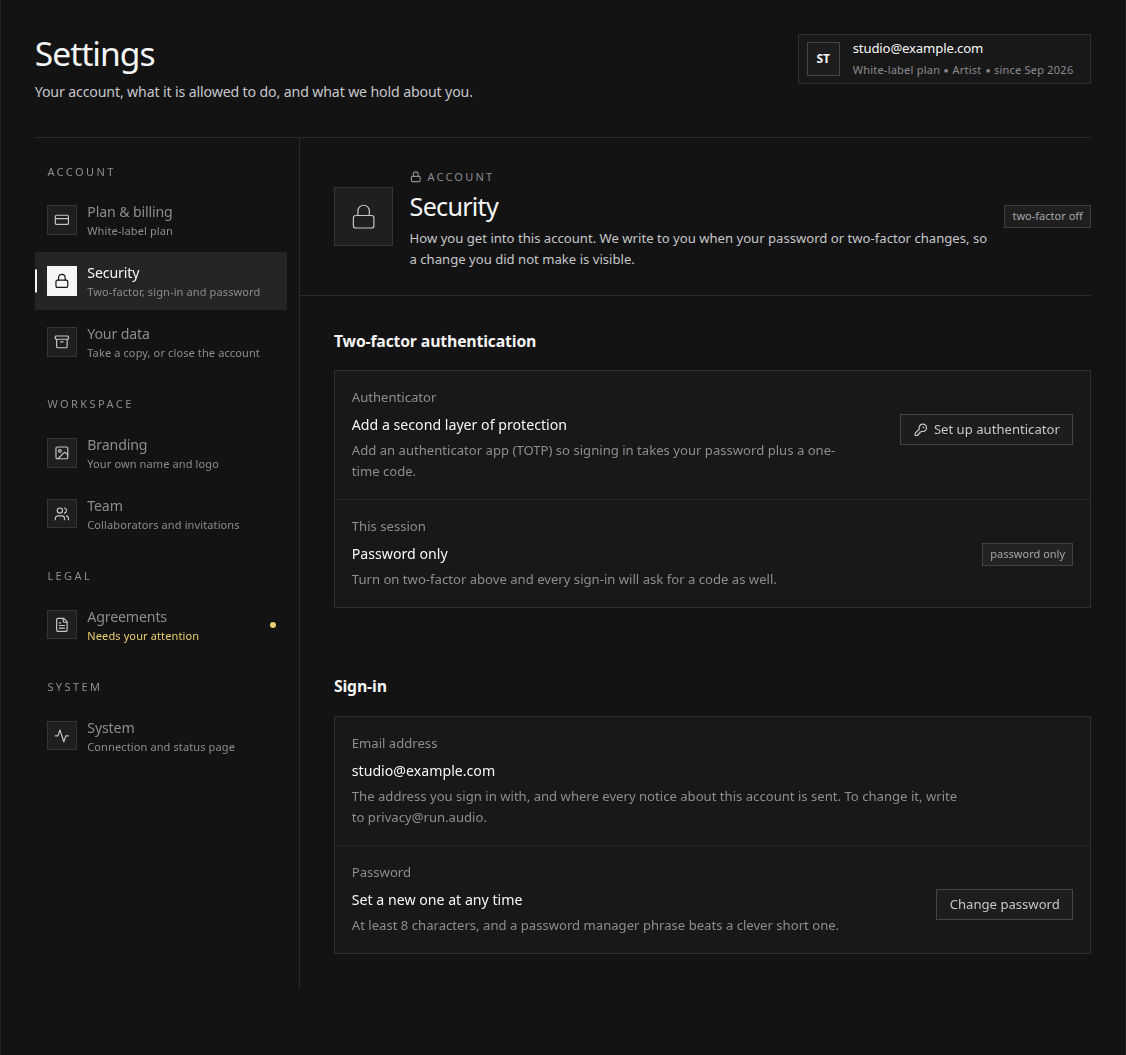Screen dimensions: 1126x1055
Task: Click the two-factor off status badge
Action: (1047, 216)
